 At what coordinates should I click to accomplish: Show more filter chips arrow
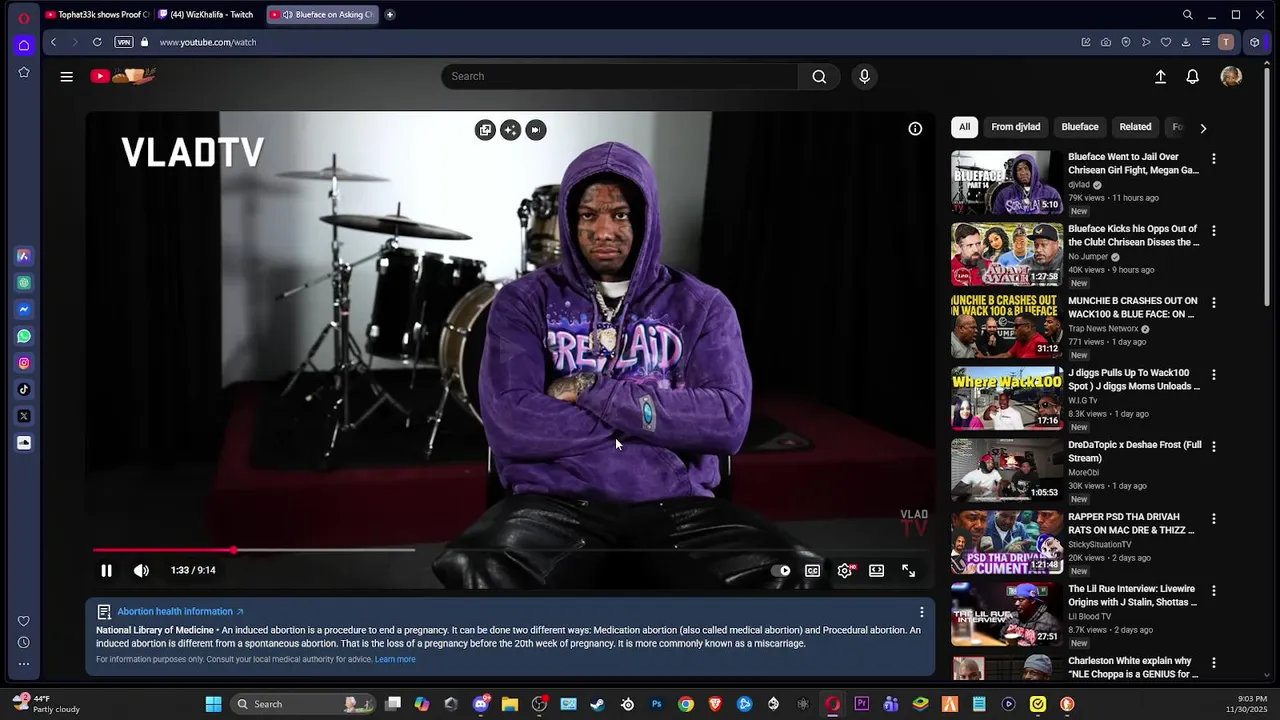coord(1203,128)
